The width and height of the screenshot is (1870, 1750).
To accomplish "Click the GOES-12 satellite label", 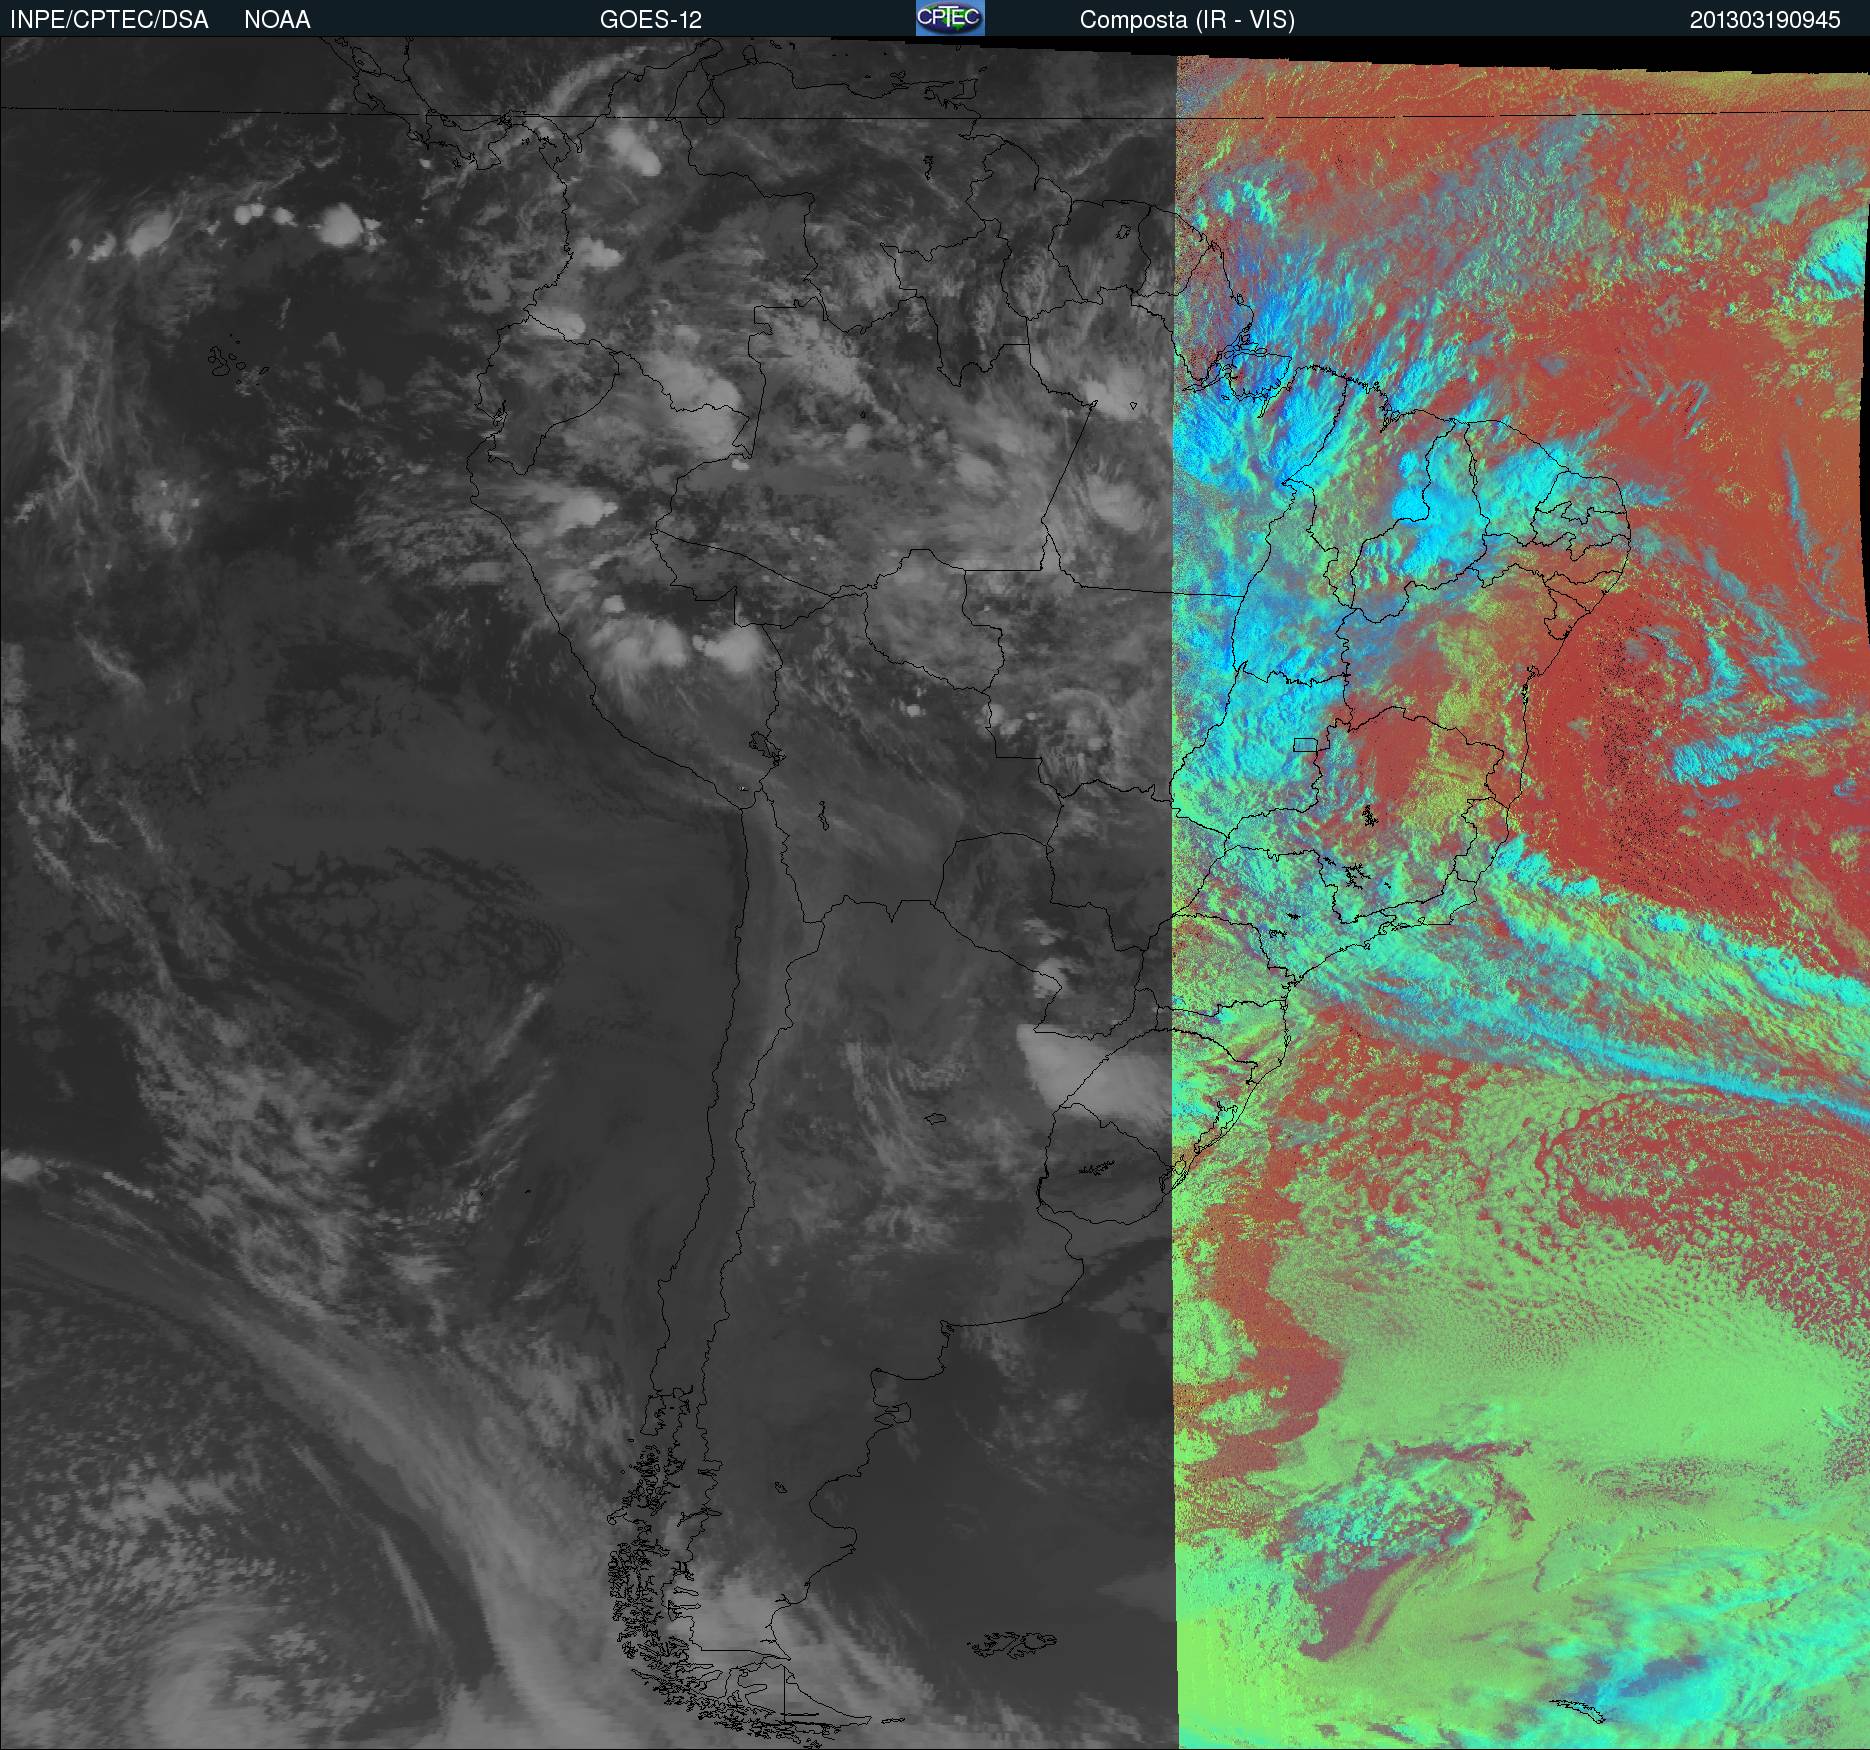I will click(651, 20).
